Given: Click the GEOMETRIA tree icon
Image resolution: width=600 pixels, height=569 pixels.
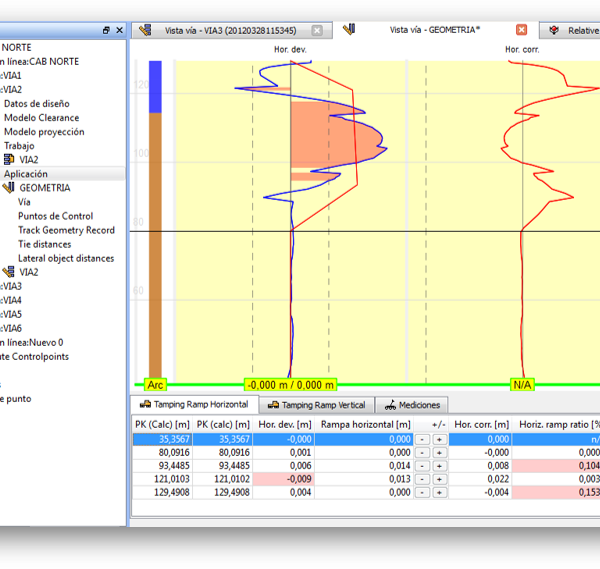Looking at the screenshot, I should pyautogui.click(x=9, y=188).
